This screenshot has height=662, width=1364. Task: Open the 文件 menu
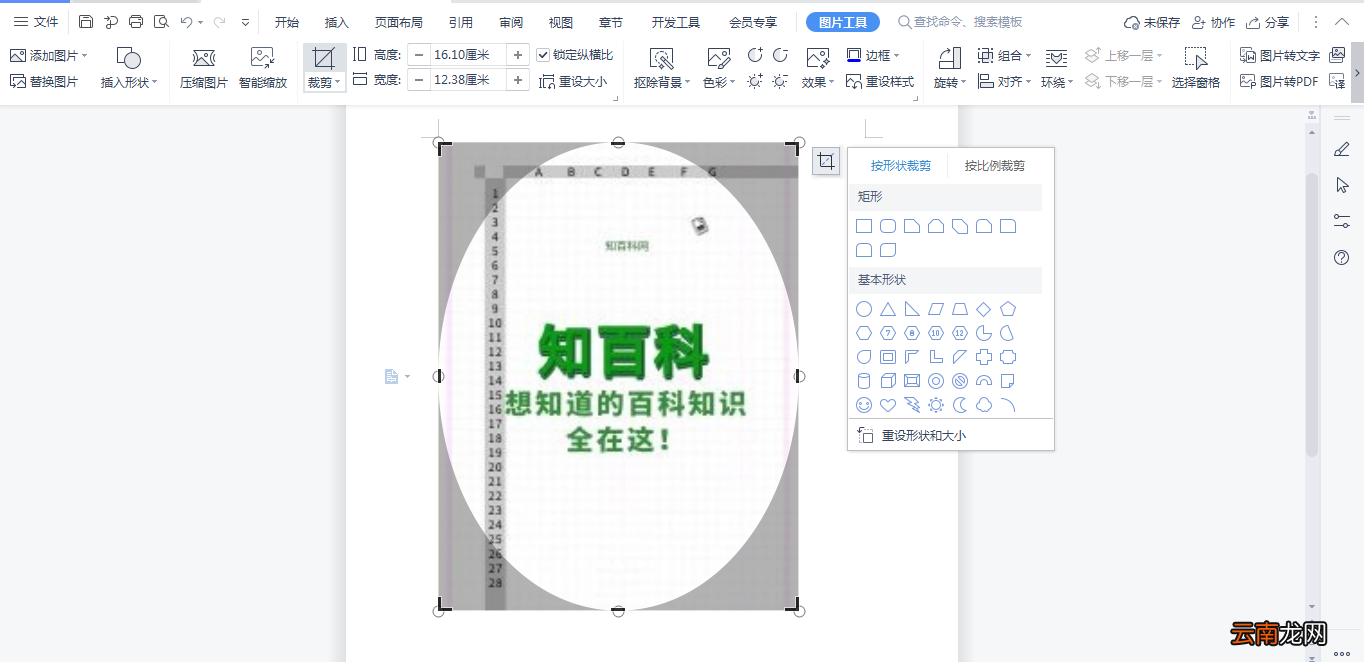(36, 22)
